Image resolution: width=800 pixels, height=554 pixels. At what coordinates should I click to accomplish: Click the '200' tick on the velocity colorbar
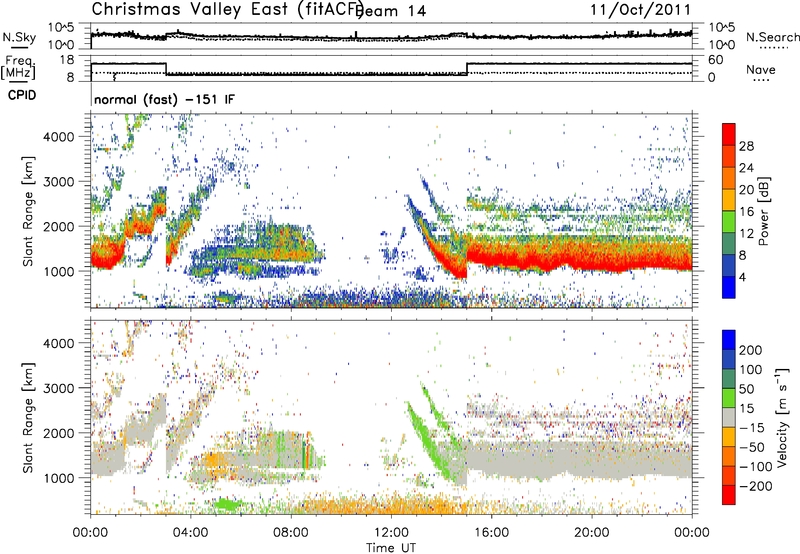[751, 350]
